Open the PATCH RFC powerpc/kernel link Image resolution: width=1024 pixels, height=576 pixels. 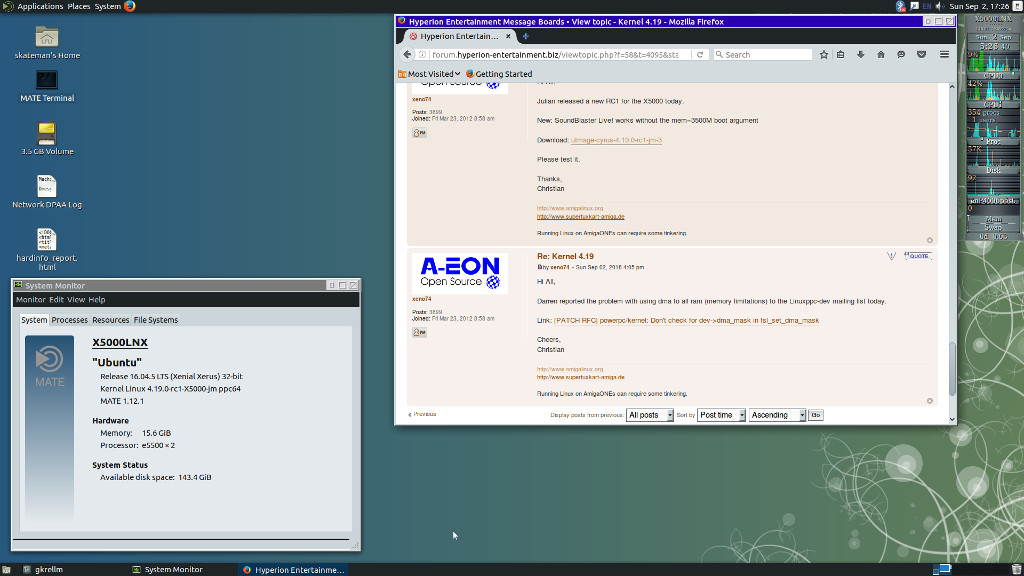click(x=686, y=321)
